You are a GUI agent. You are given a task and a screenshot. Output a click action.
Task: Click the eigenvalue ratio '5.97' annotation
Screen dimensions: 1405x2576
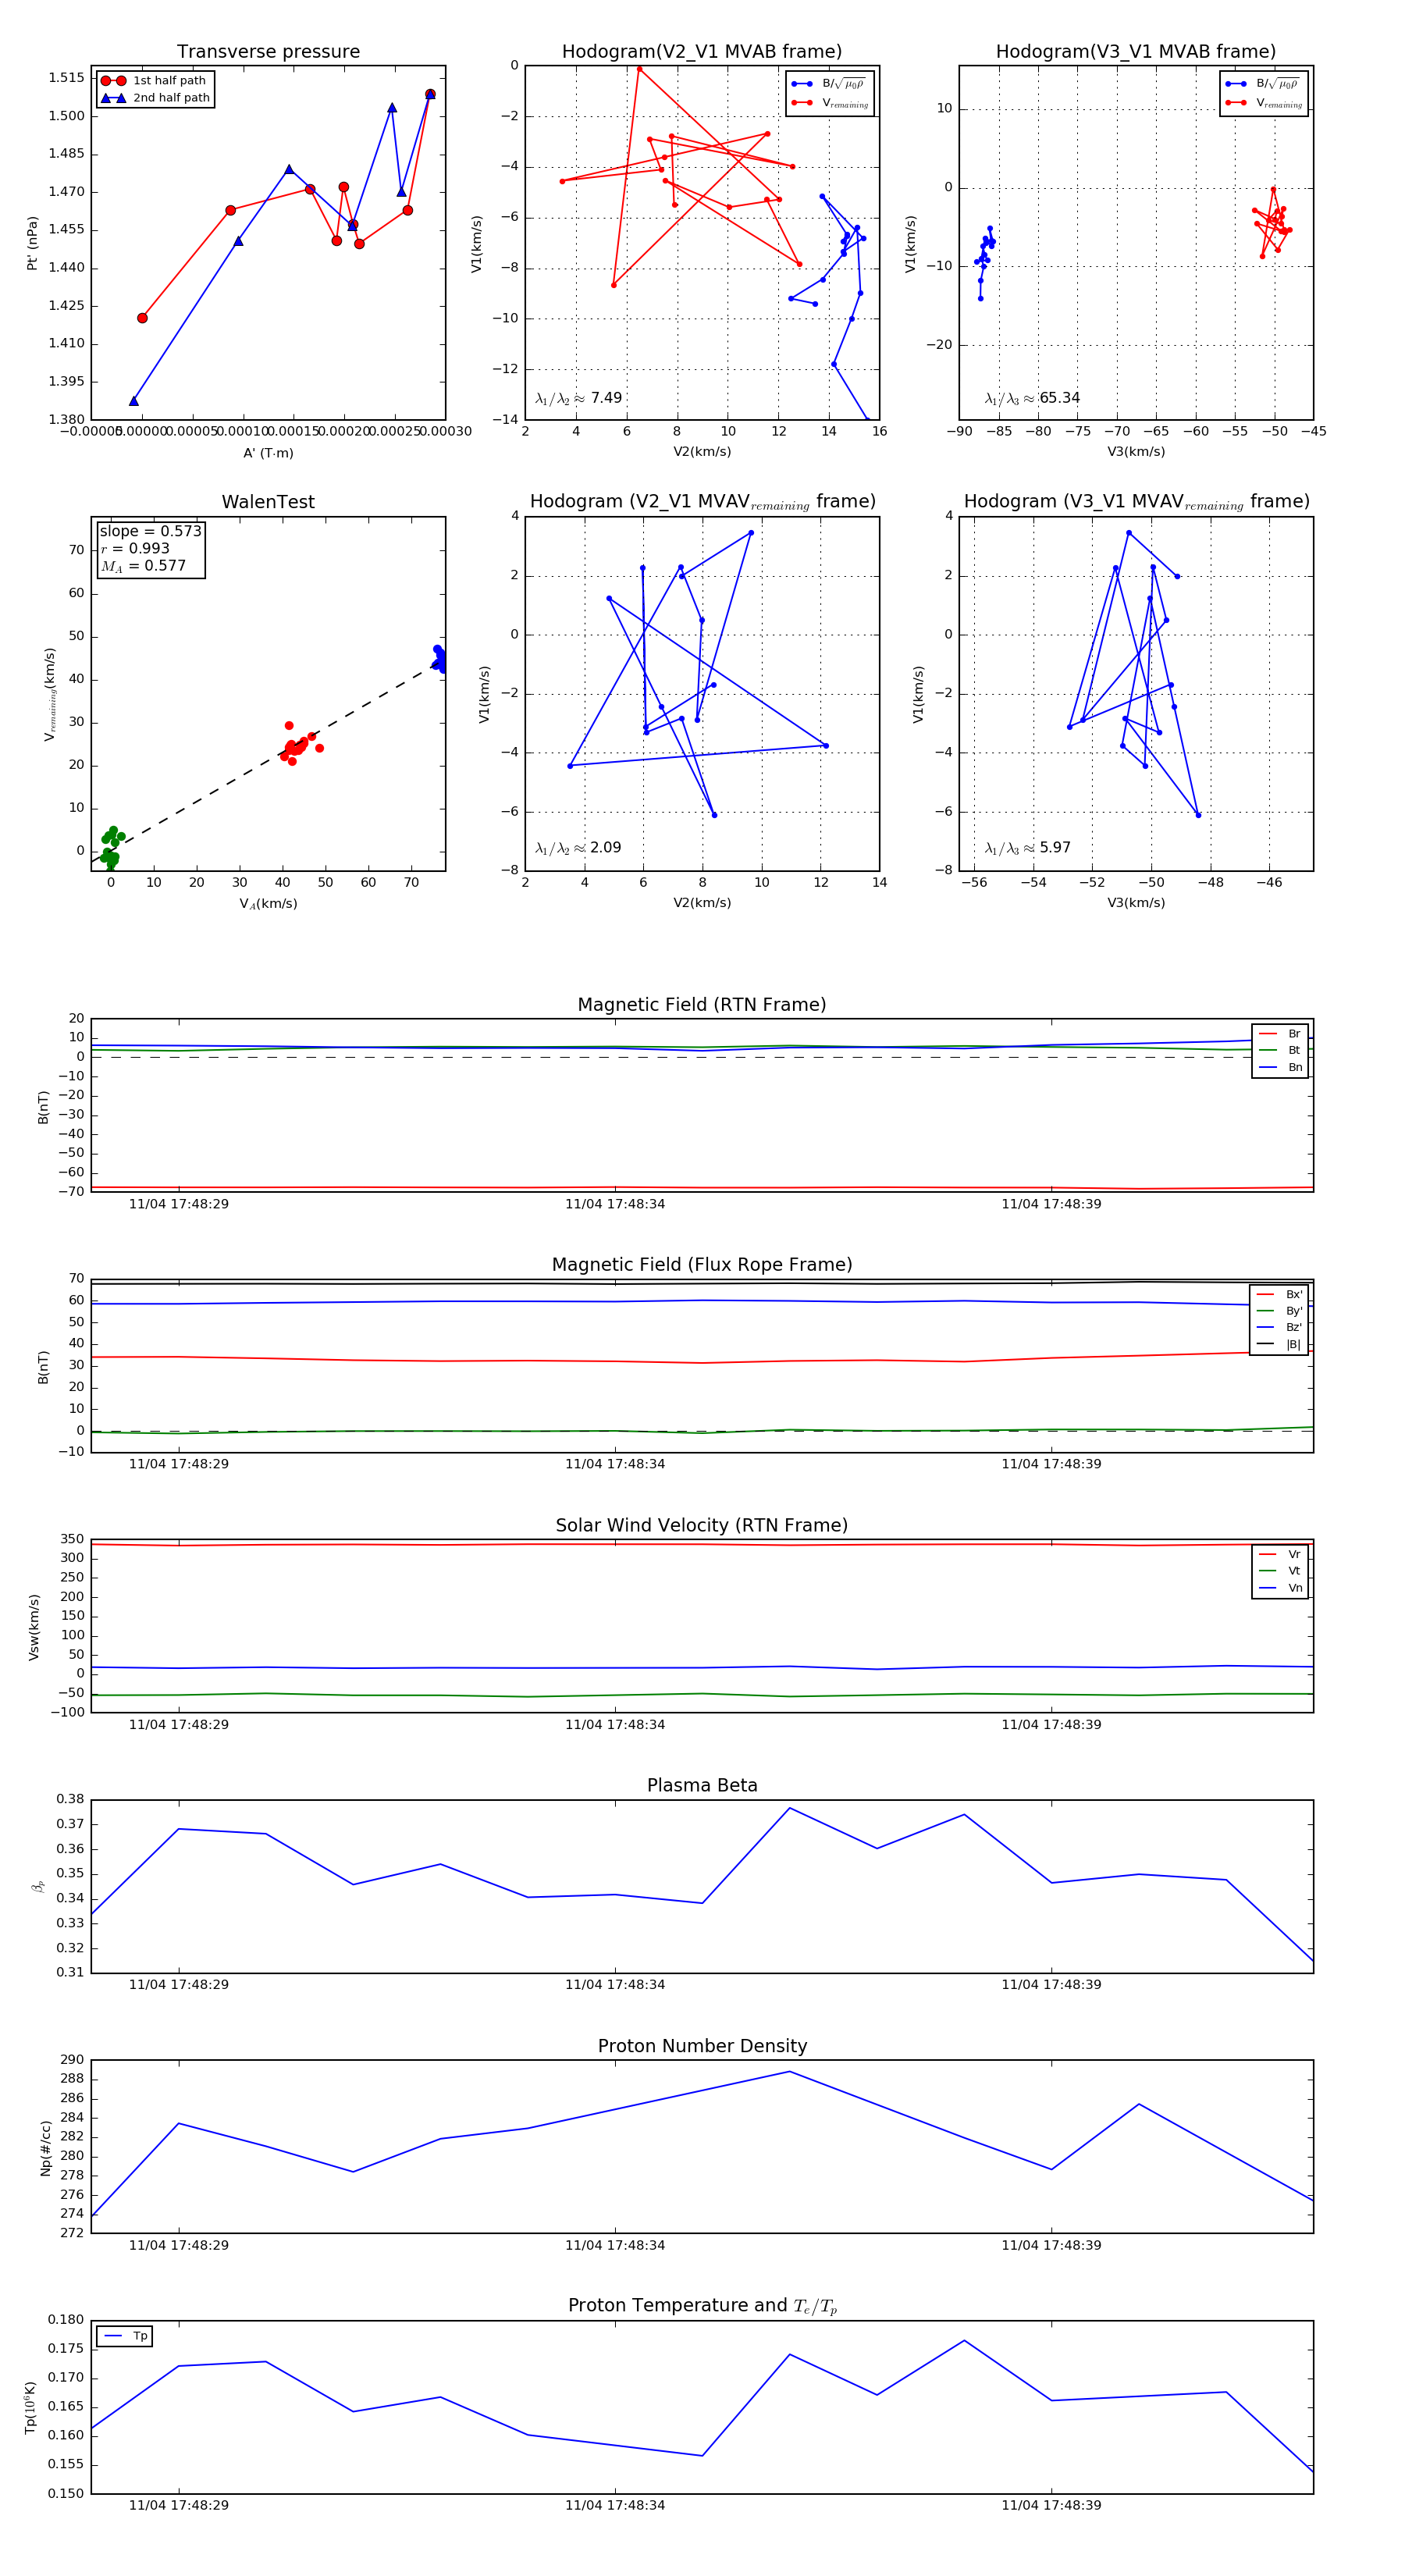tap(1028, 848)
